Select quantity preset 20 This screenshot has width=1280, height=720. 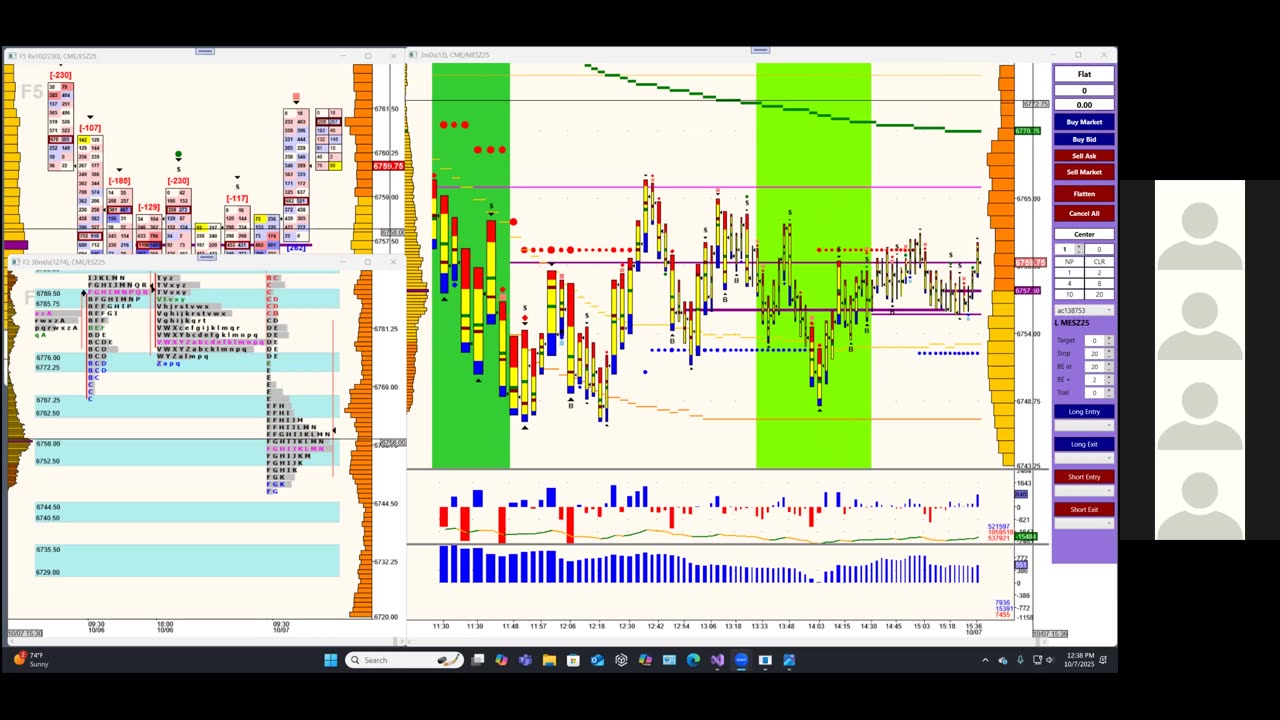(1099, 295)
